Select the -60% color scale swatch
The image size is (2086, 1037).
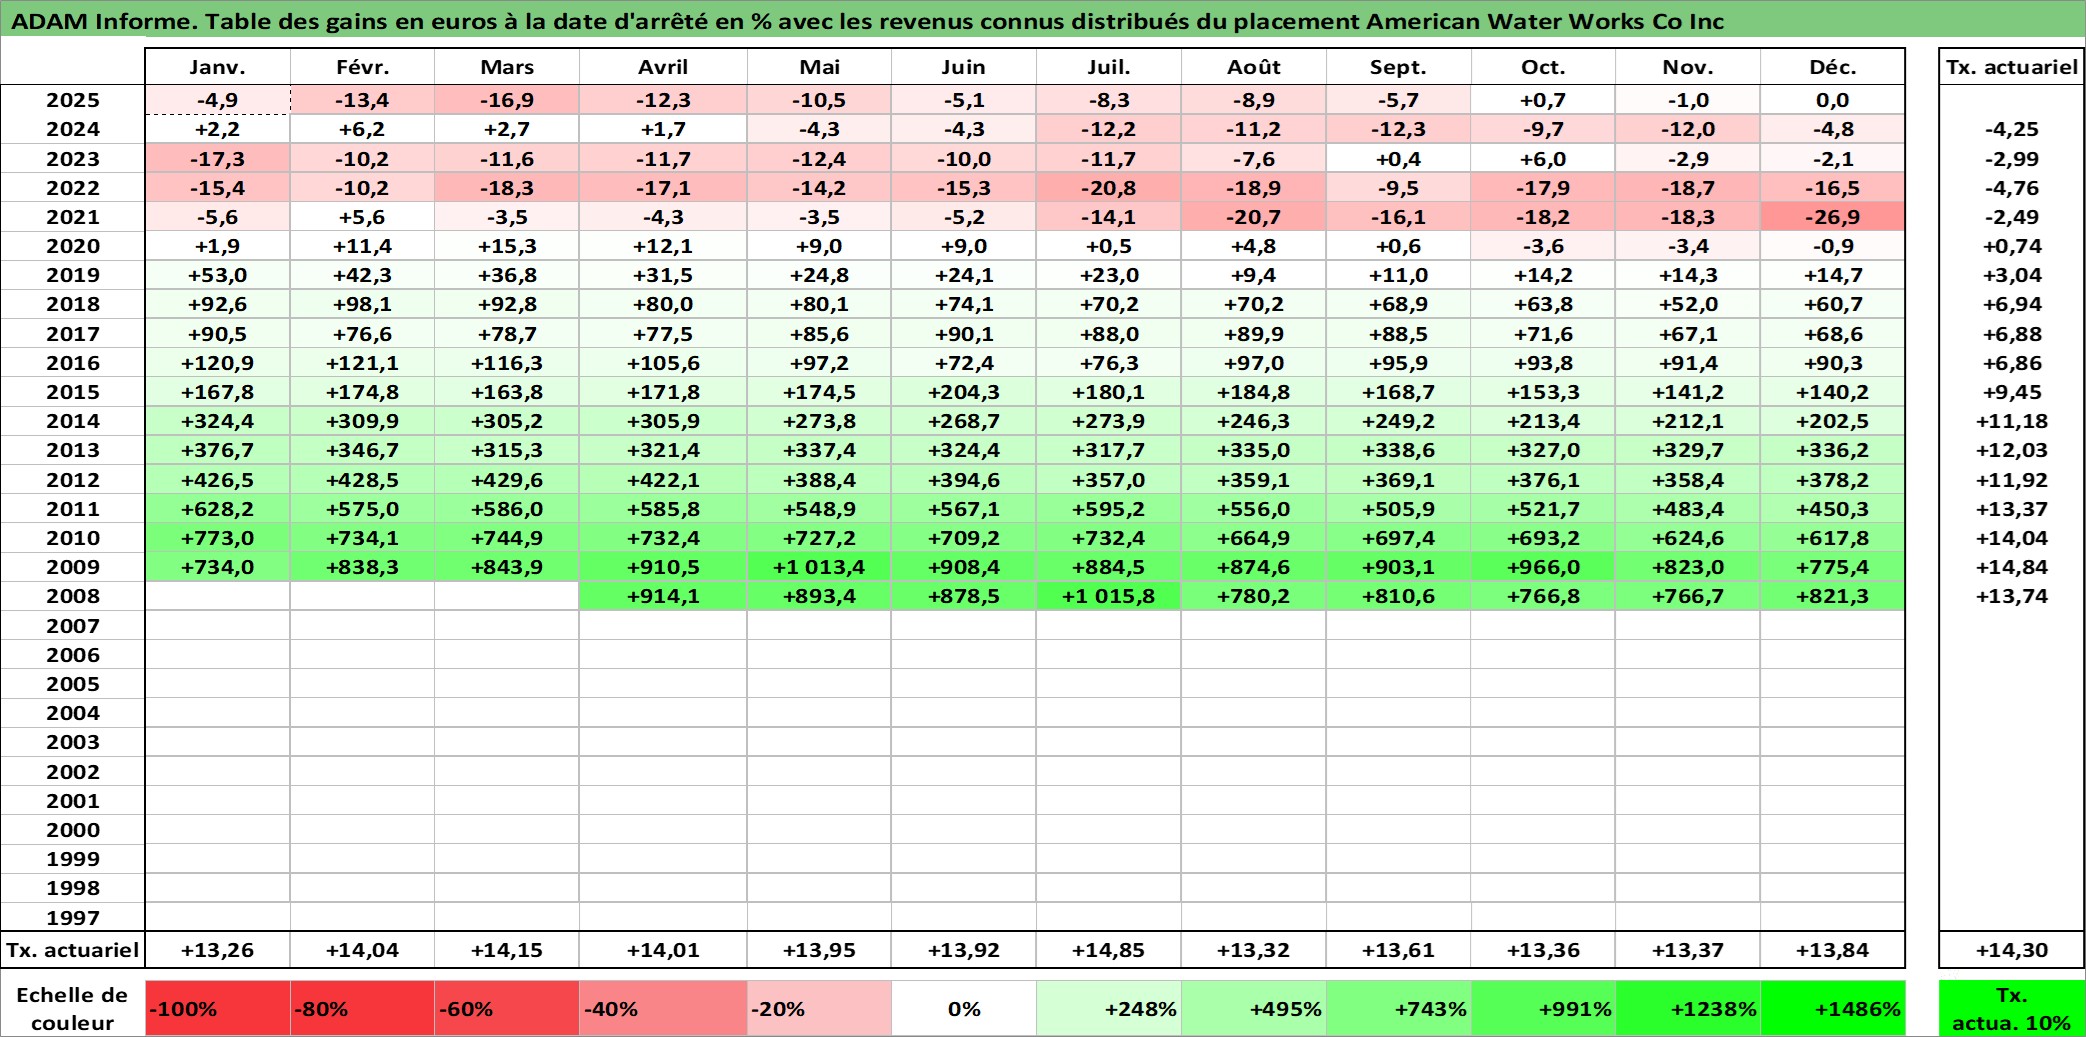[x=507, y=1008]
